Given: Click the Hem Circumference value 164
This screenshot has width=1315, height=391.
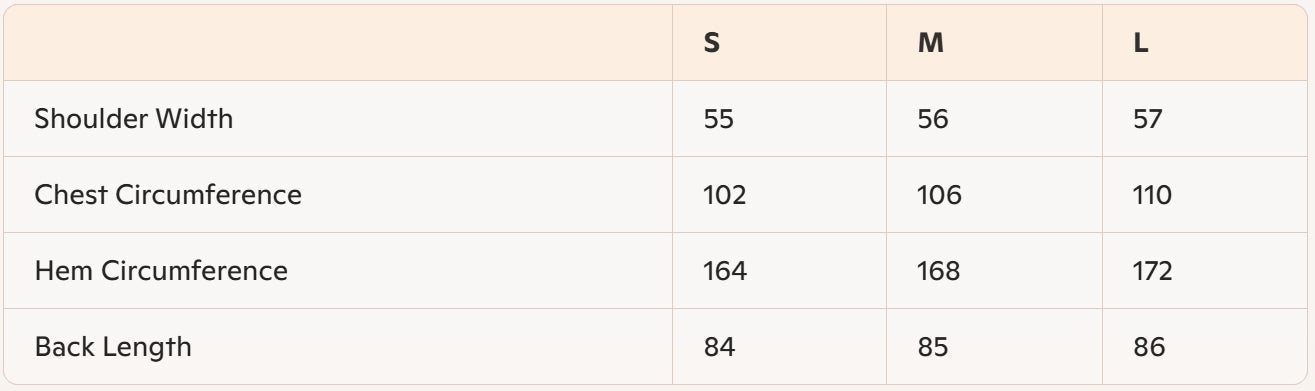Looking at the screenshot, I should pyautogui.click(x=725, y=272).
